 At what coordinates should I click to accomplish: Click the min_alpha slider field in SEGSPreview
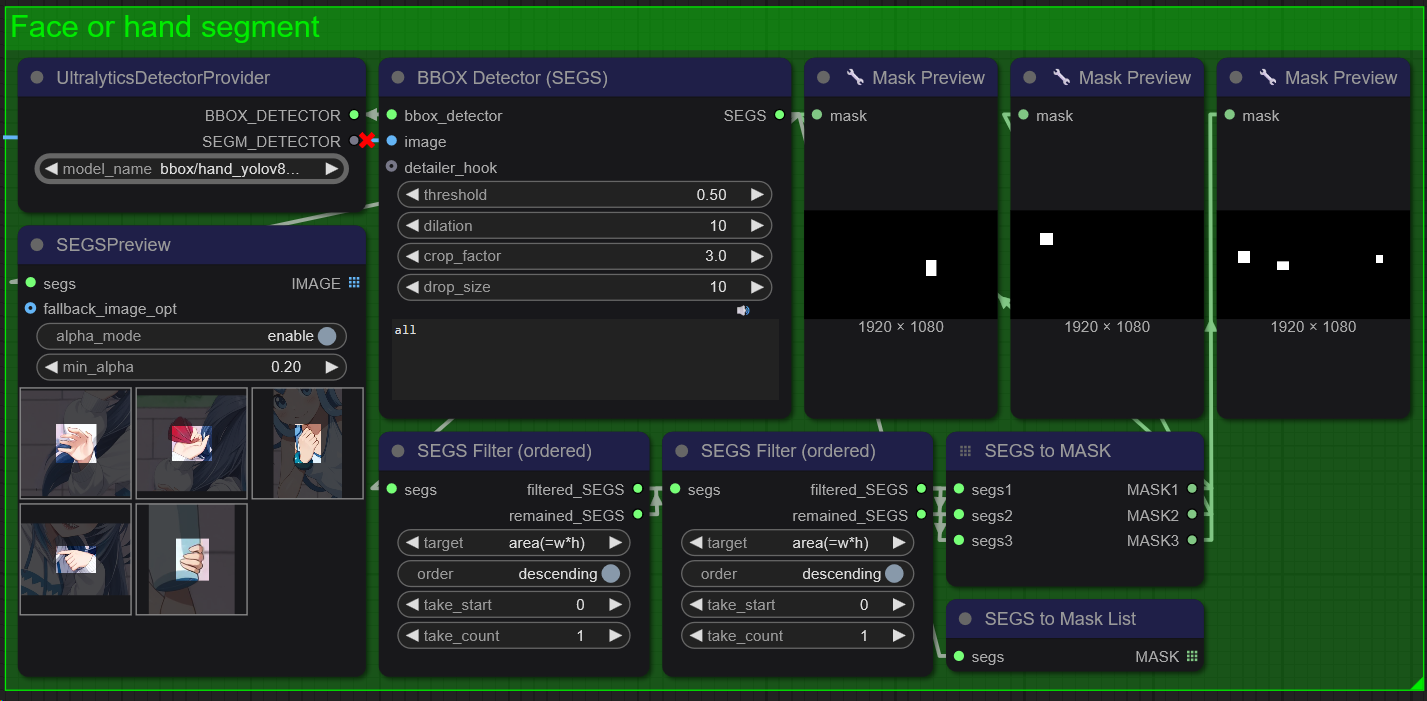pos(191,367)
